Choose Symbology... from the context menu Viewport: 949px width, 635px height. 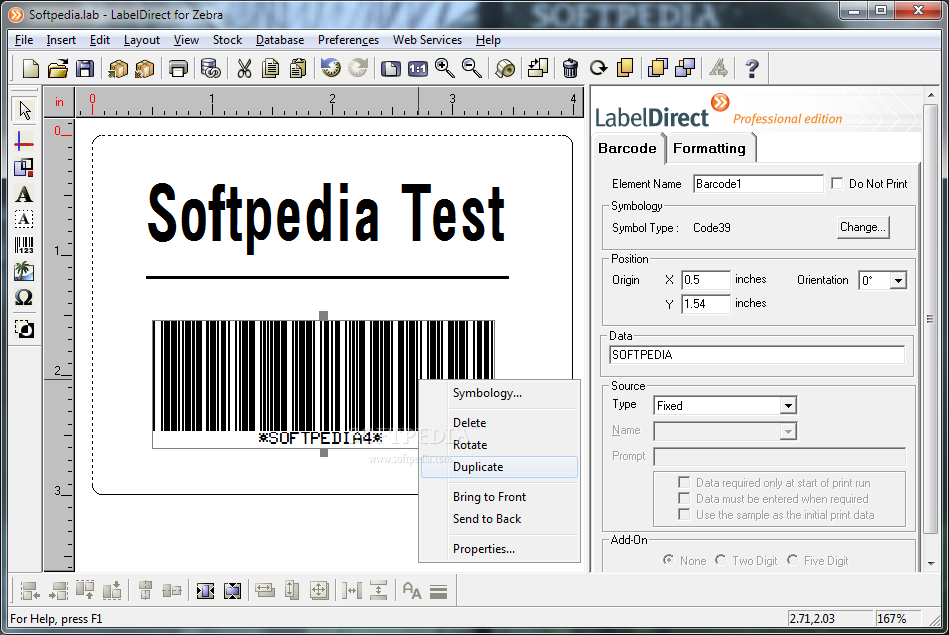pyautogui.click(x=499, y=393)
